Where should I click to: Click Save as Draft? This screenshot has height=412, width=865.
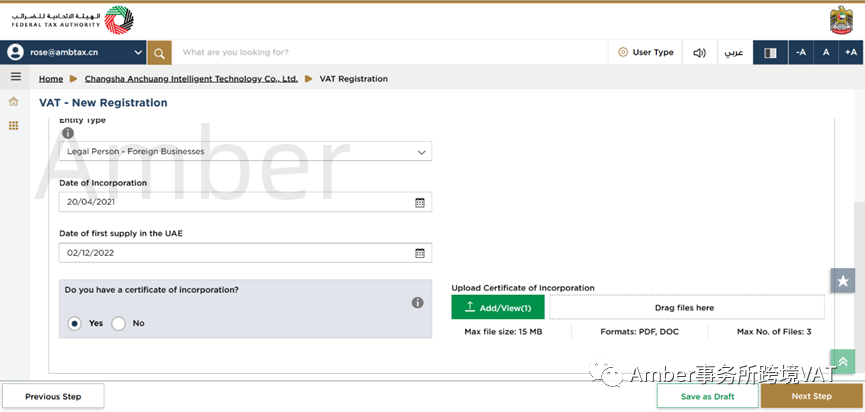click(708, 397)
